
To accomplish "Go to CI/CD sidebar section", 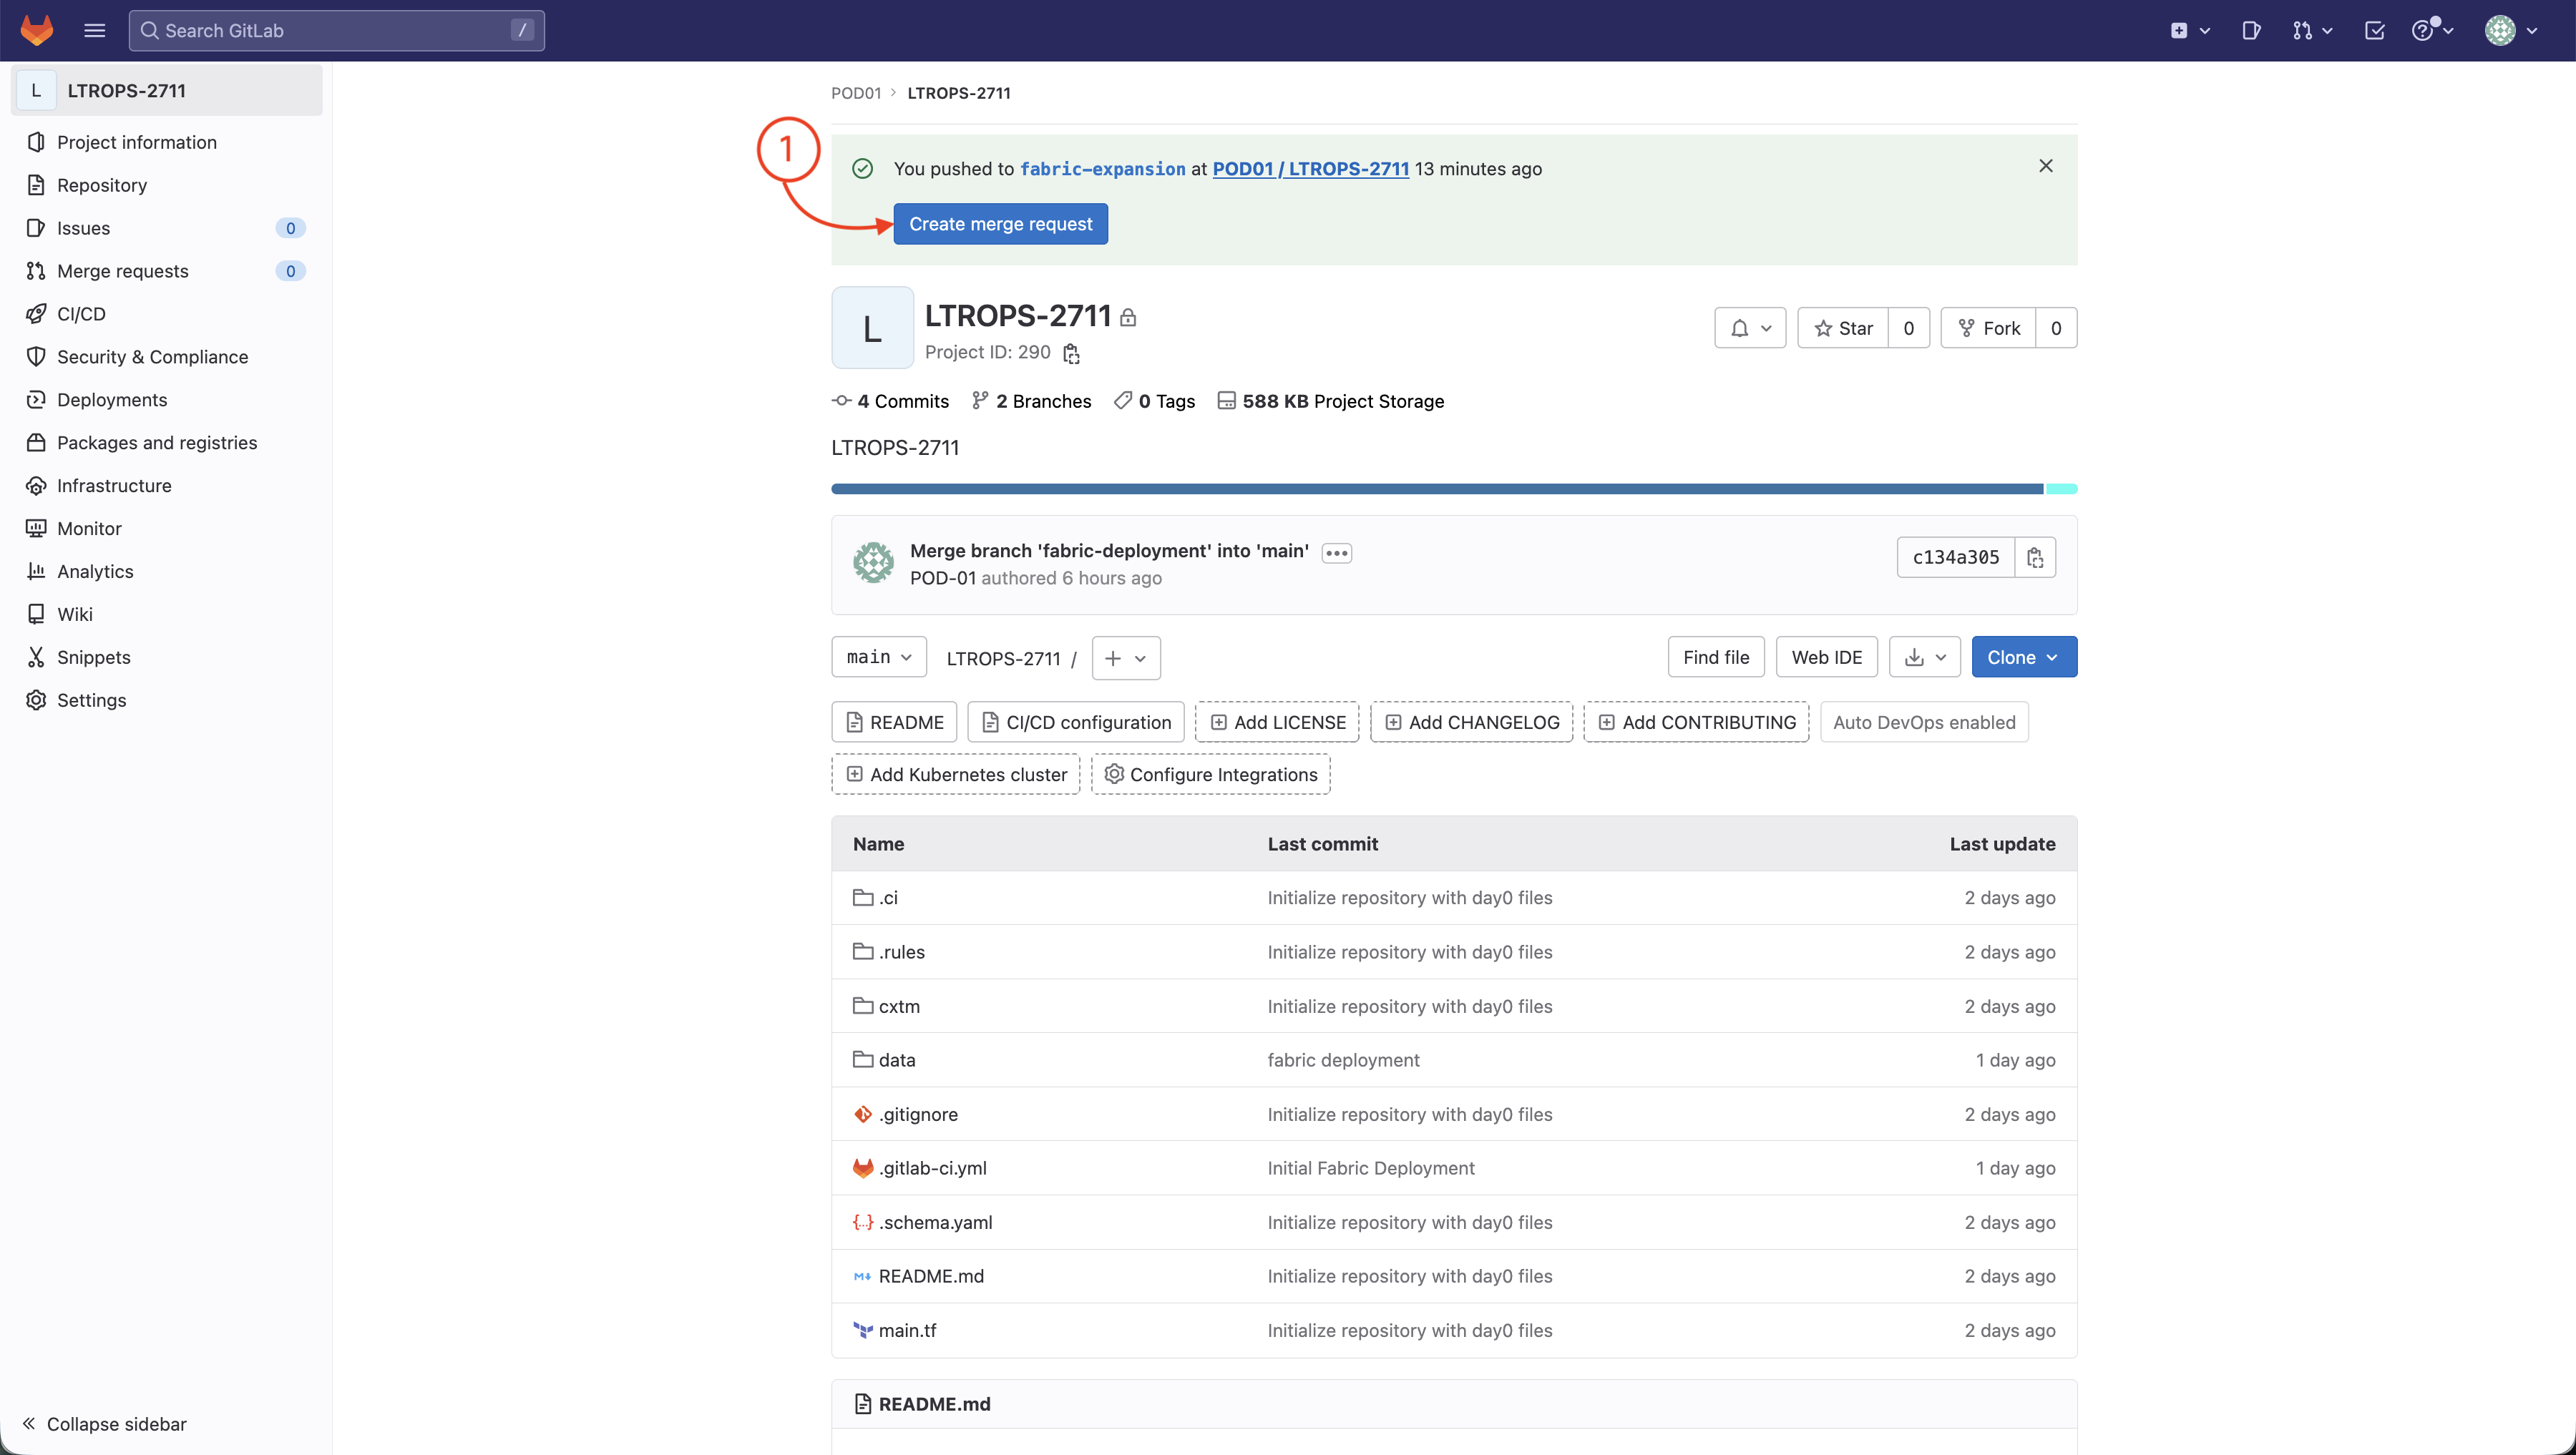I will (81, 314).
